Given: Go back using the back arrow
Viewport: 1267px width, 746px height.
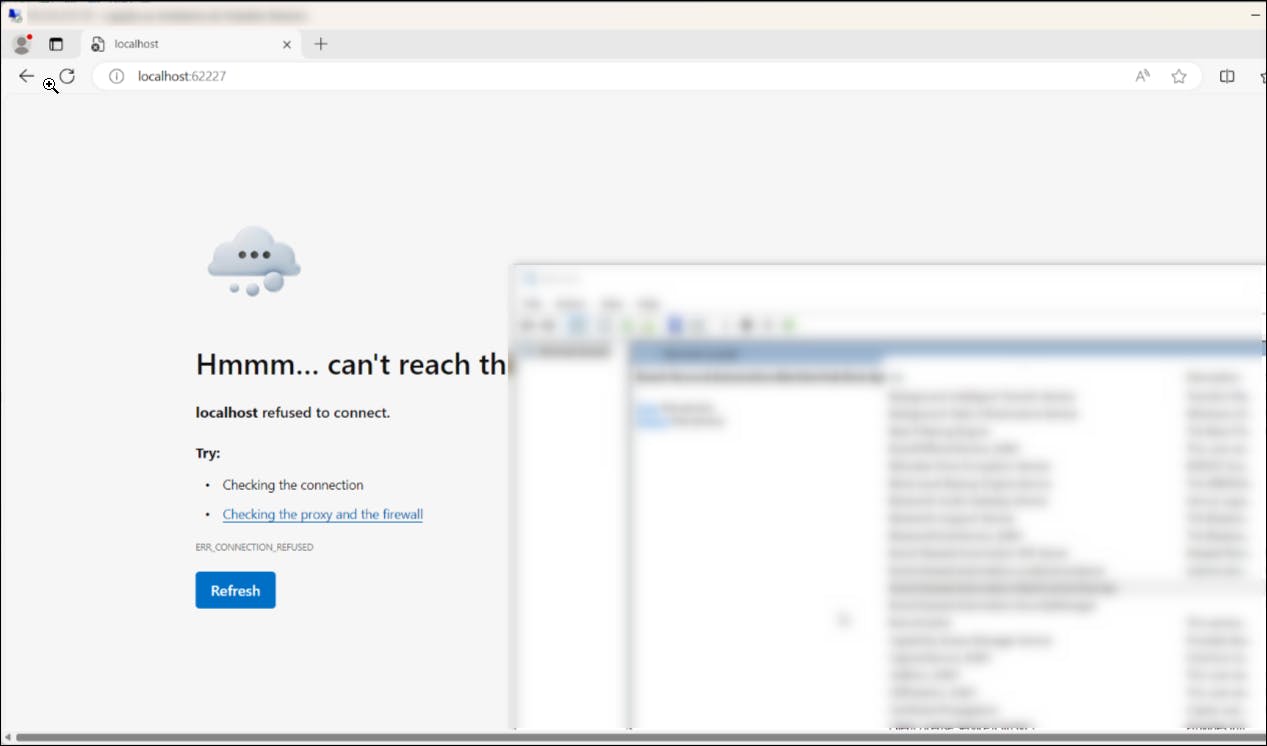Looking at the screenshot, I should coord(26,76).
